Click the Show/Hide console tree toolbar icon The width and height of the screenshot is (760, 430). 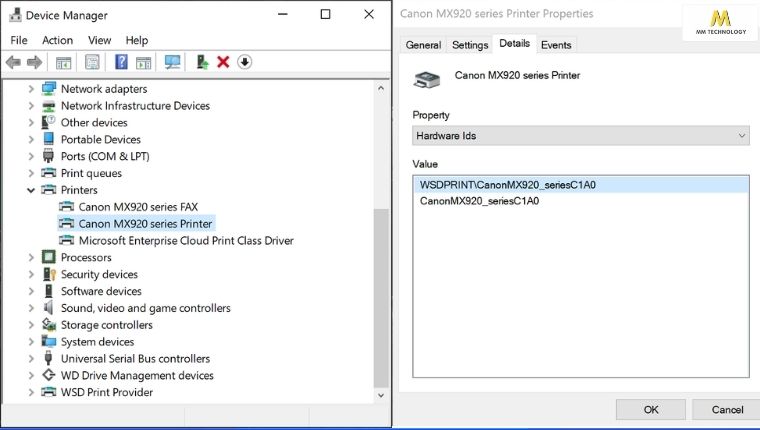point(63,63)
